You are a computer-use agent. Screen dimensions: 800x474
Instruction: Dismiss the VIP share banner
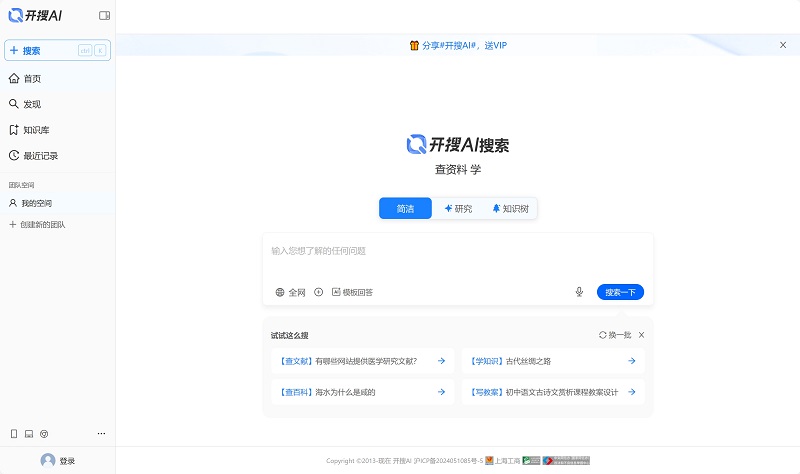click(x=783, y=45)
